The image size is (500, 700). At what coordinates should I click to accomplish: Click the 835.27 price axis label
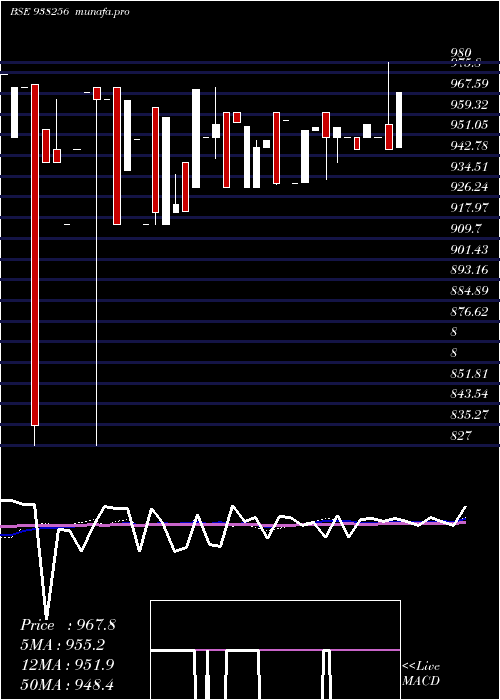(469, 415)
